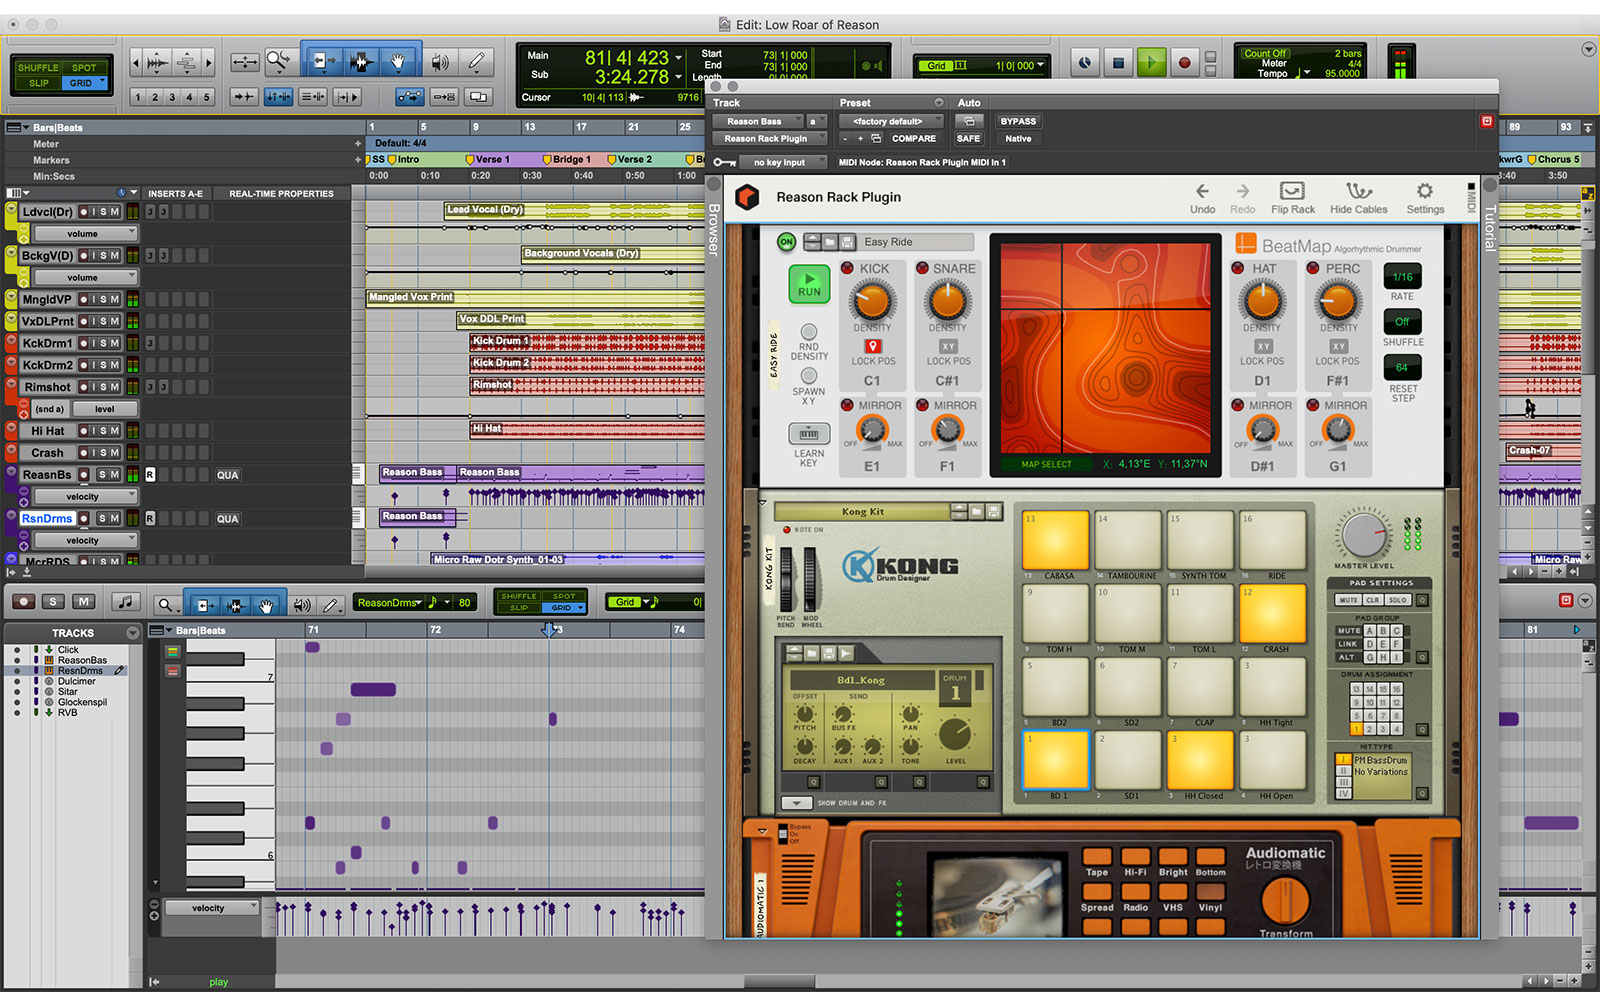Toggle RND DENSITY radio button
Screen dimensions: 1600x1007
[808, 331]
